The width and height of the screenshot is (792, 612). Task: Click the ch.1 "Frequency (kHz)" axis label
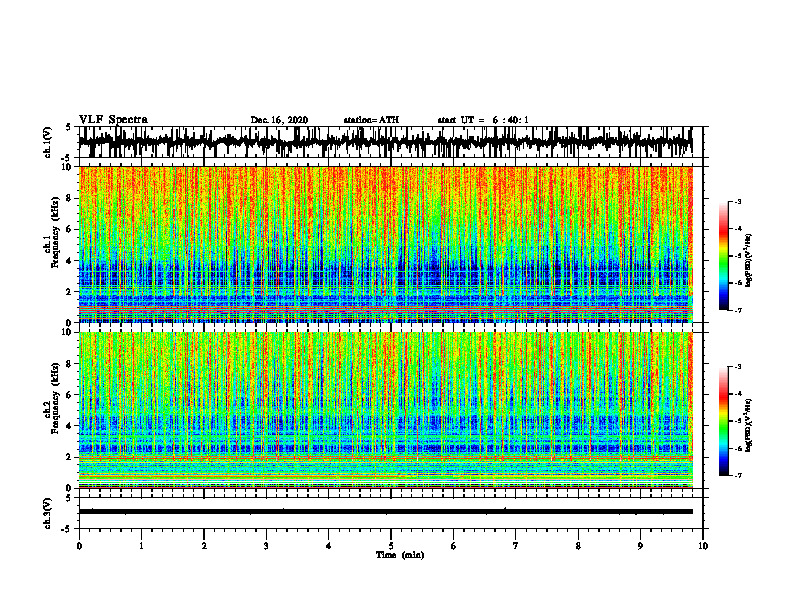[x=55, y=233]
